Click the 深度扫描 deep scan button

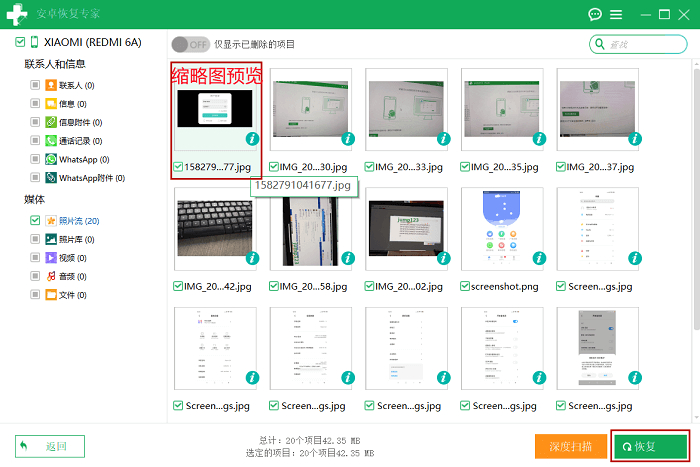pyautogui.click(x=571, y=446)
